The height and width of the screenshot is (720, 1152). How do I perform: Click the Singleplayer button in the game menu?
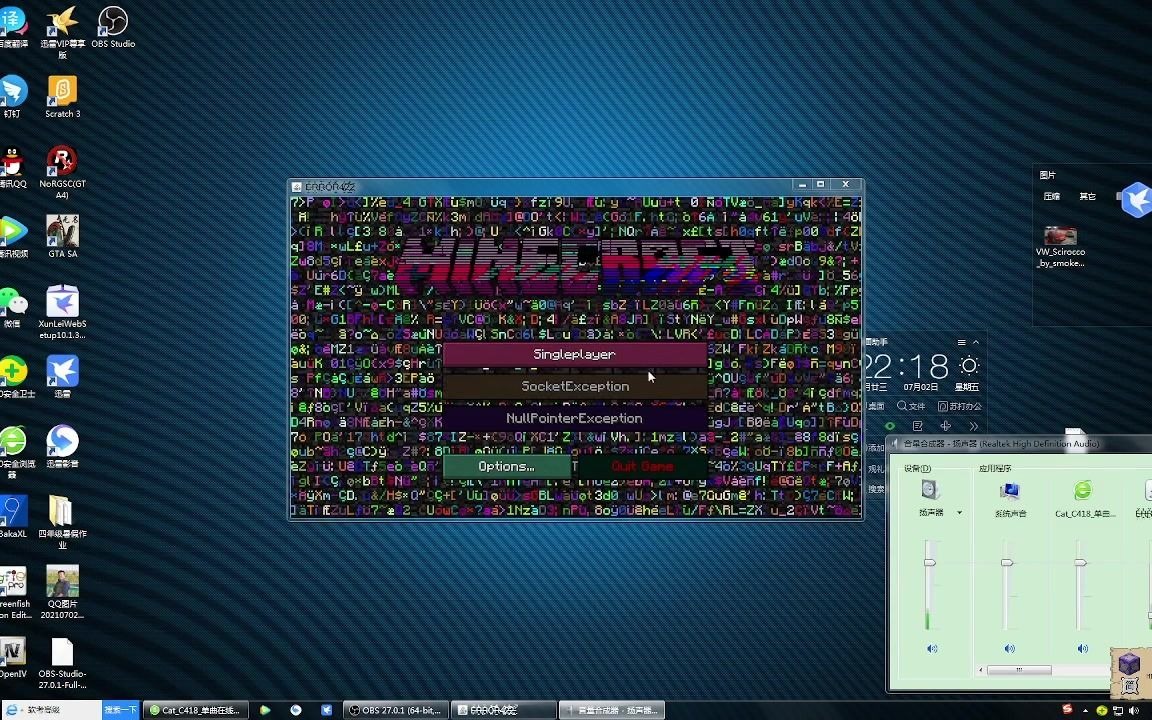click(575, 354)
